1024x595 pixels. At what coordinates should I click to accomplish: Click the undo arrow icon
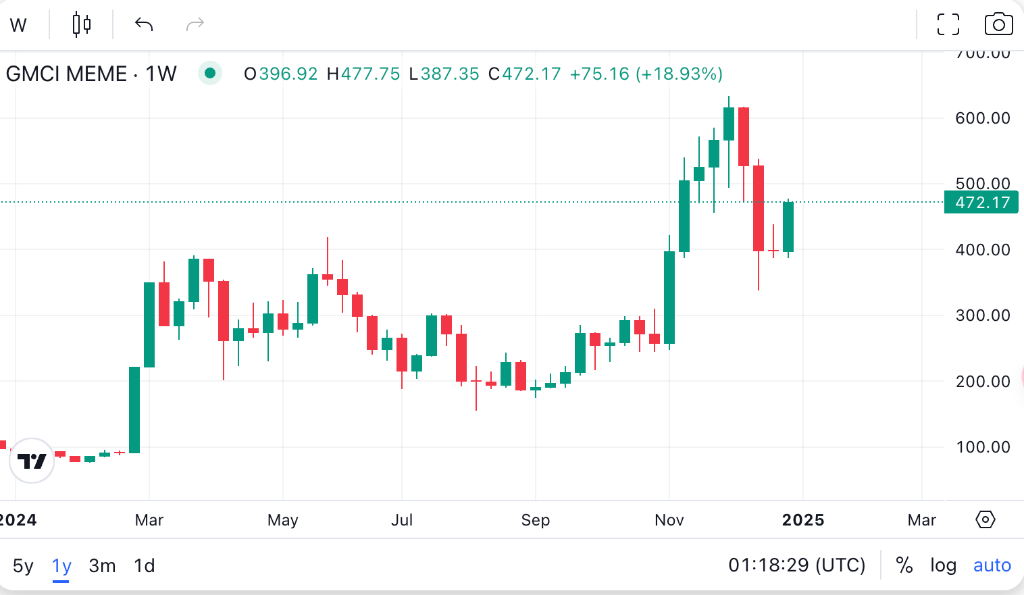144,24
